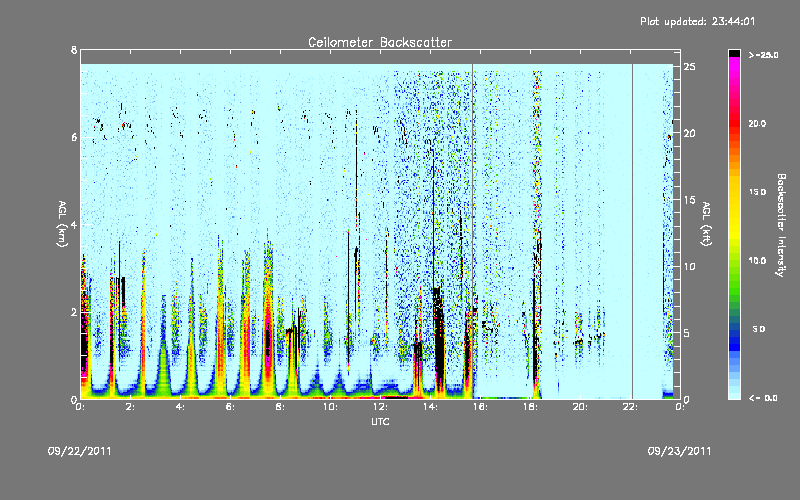
Task: Click the UTC x-axis label
Action: pos(380,421)
